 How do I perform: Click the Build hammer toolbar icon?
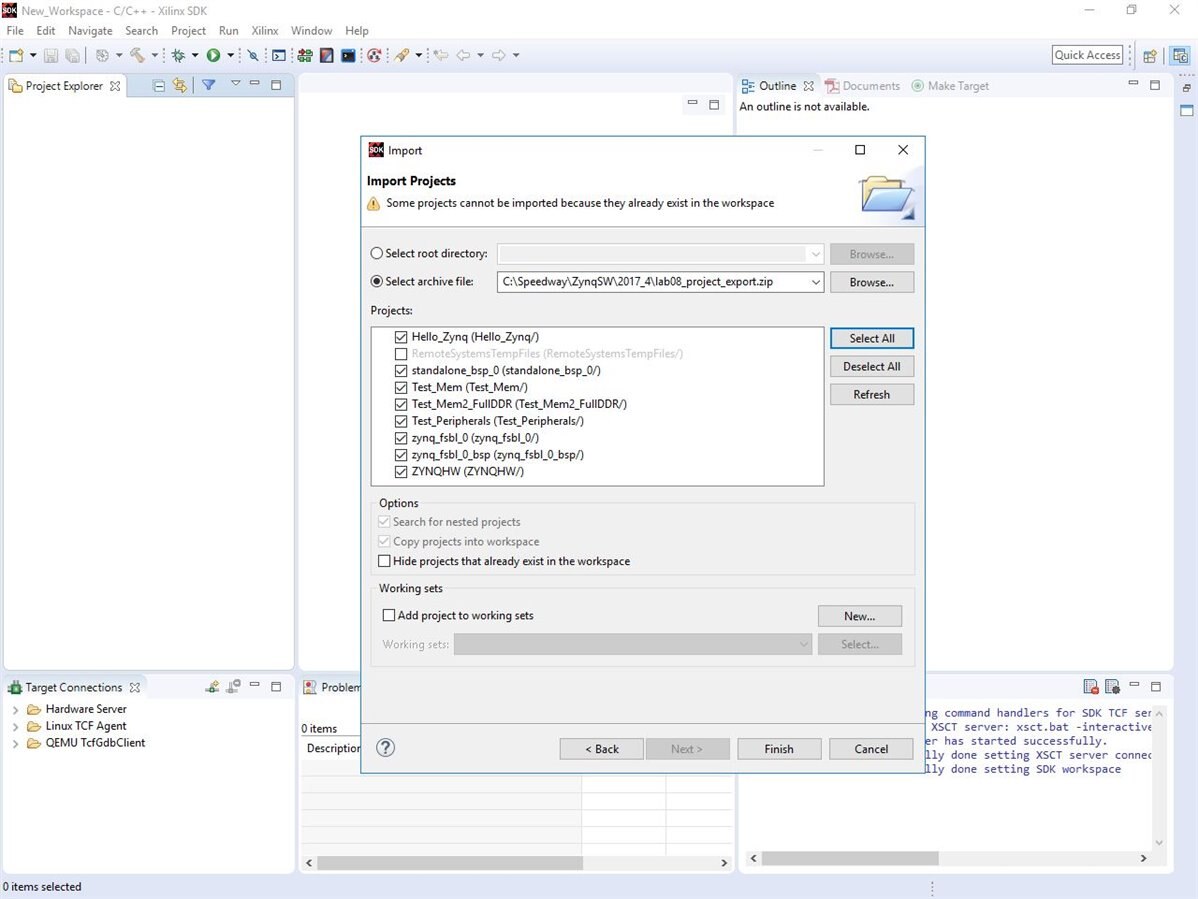click(x=138, y=55)
